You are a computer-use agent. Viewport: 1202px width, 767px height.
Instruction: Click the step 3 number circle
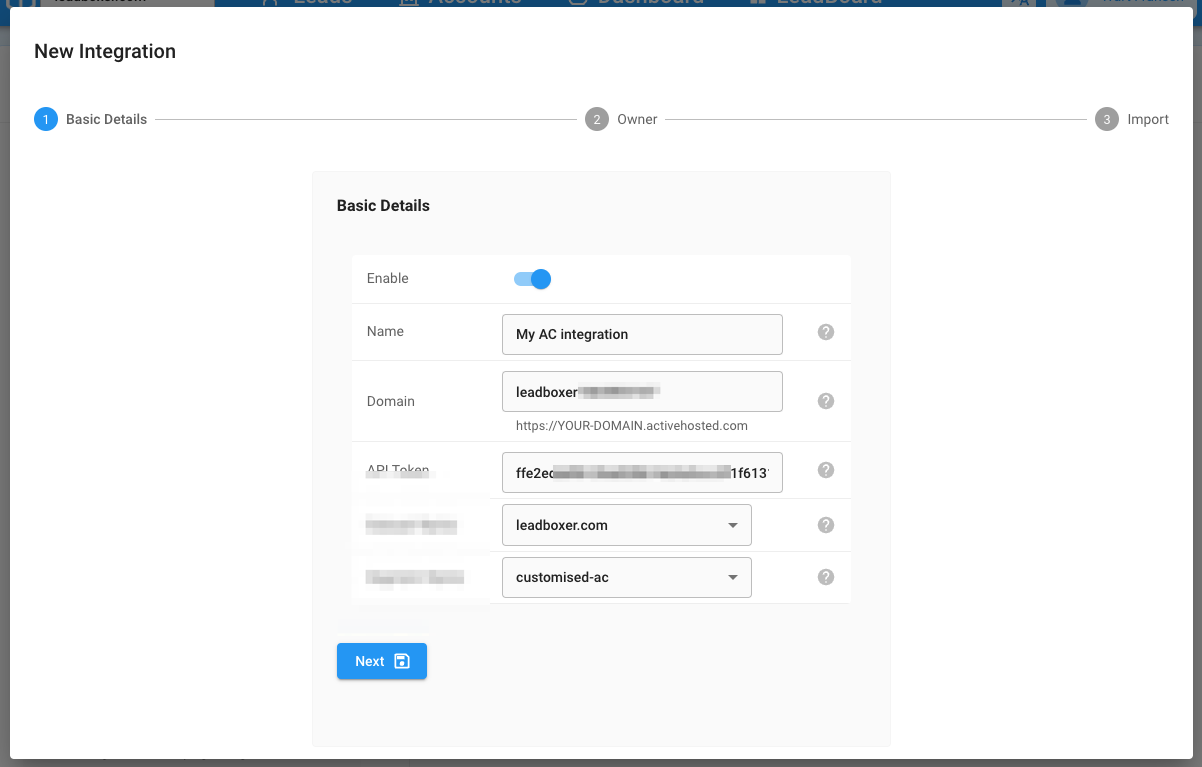[1106, 119]
